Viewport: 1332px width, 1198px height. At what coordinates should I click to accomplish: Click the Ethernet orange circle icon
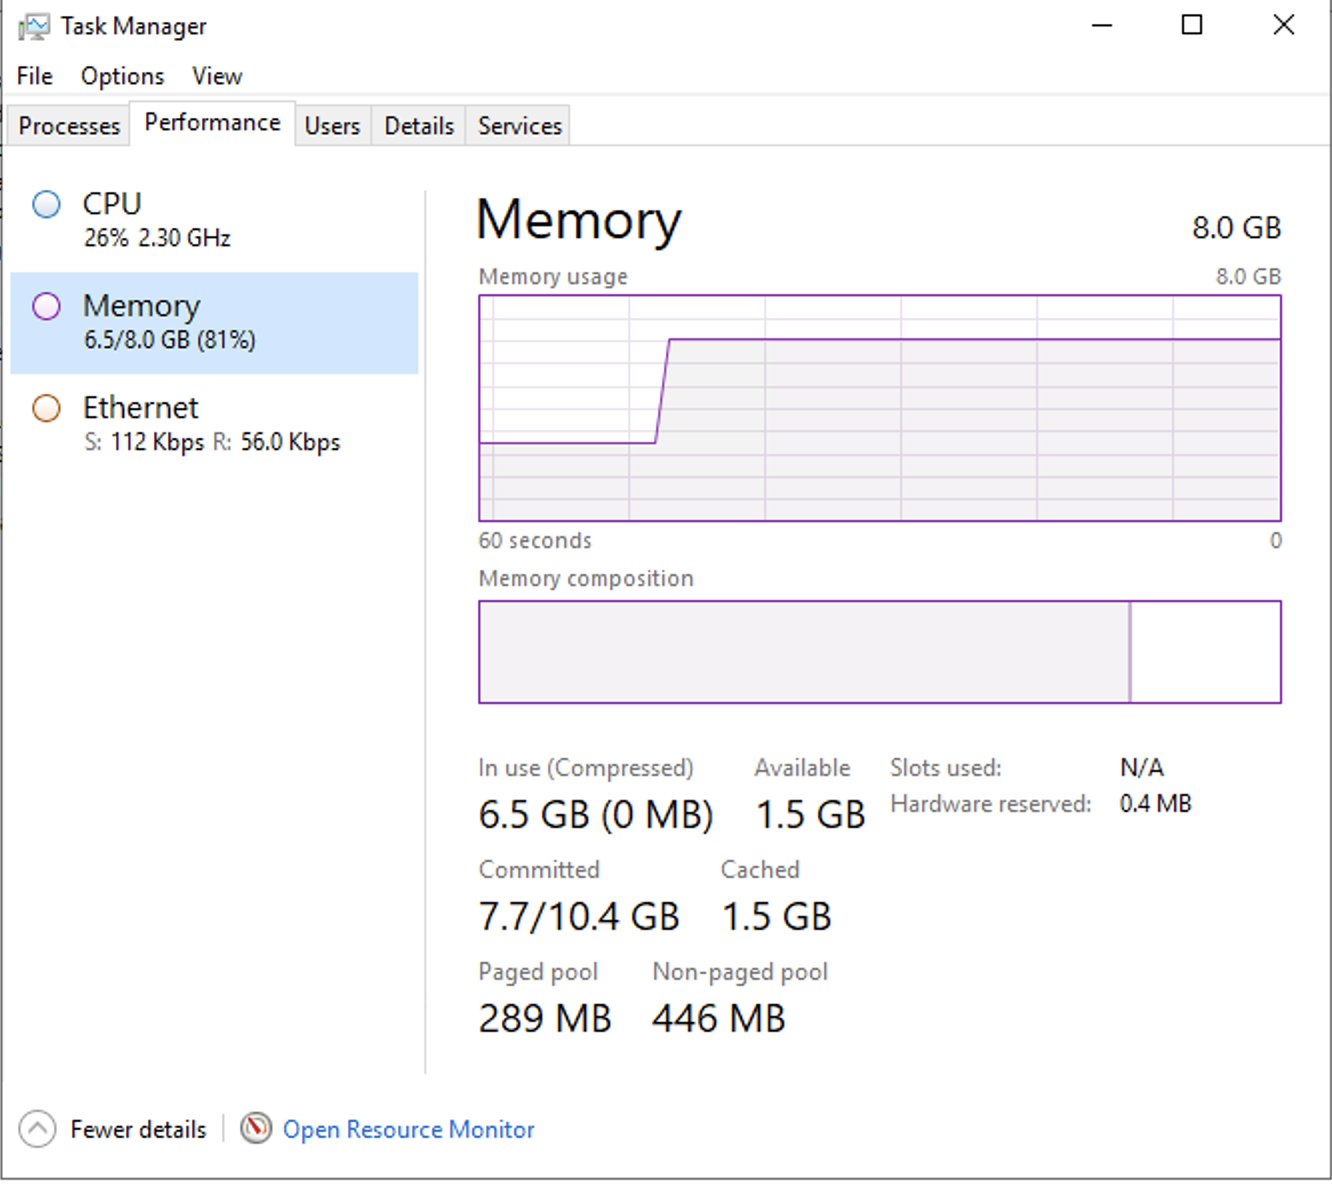pyautogui.click(x=46, y=408)
